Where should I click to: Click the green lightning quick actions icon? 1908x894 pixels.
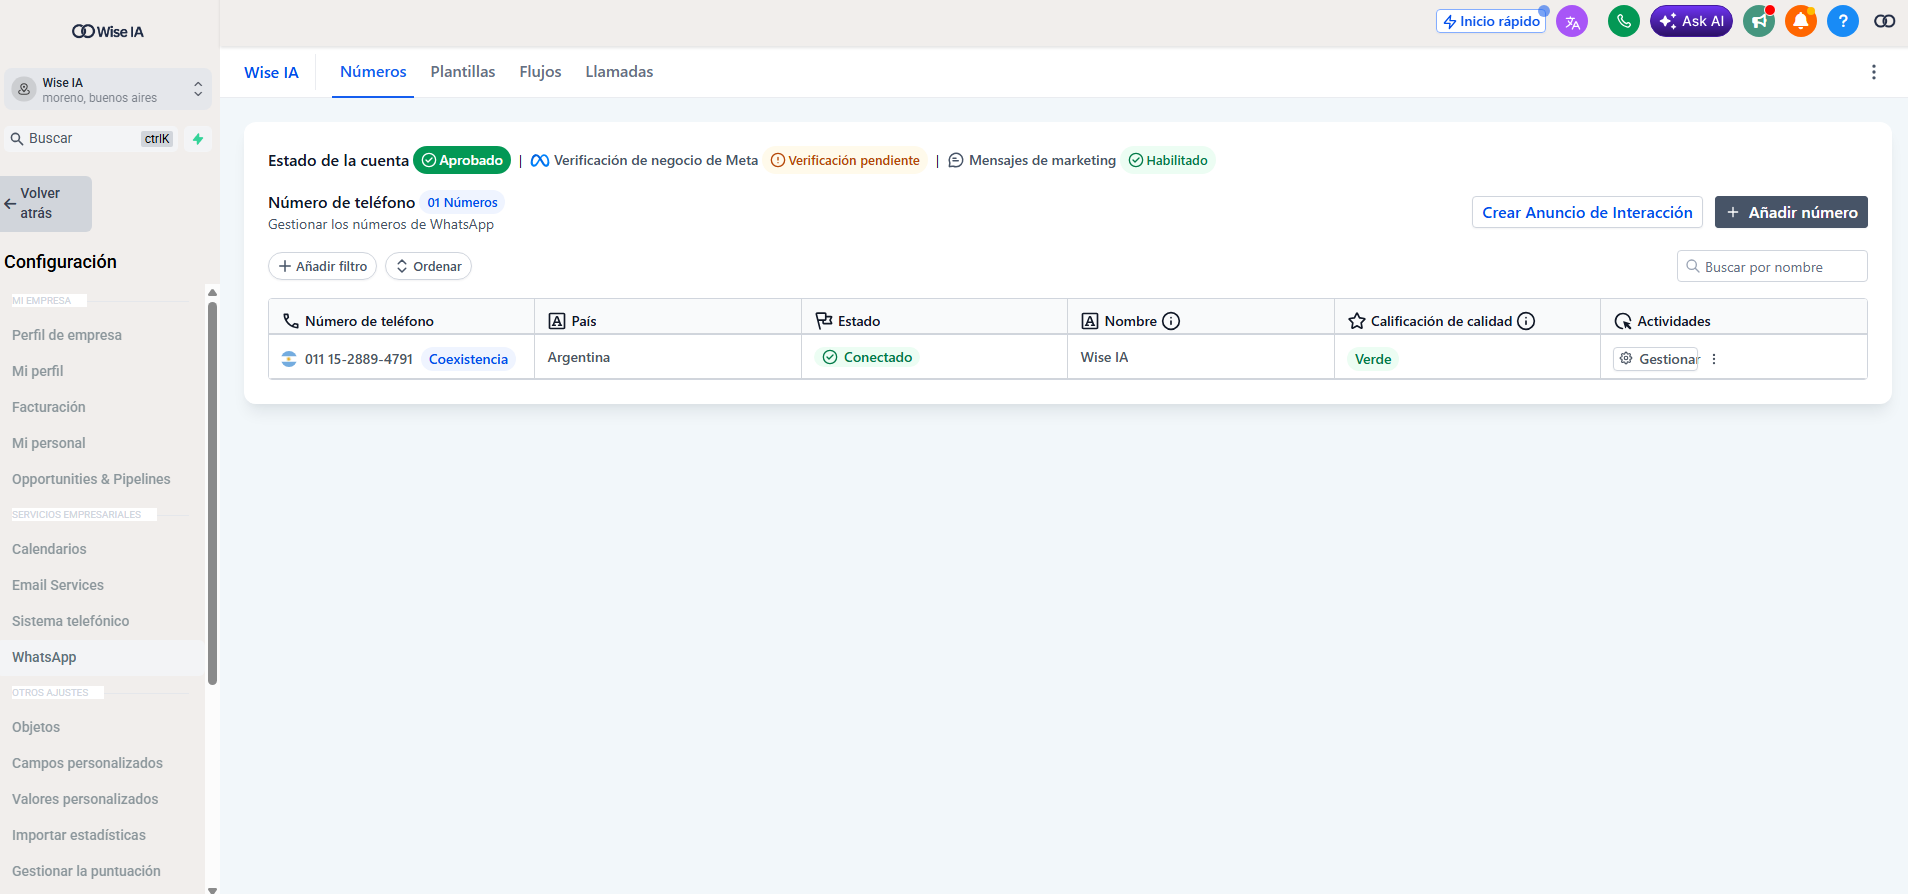(198, 139)
